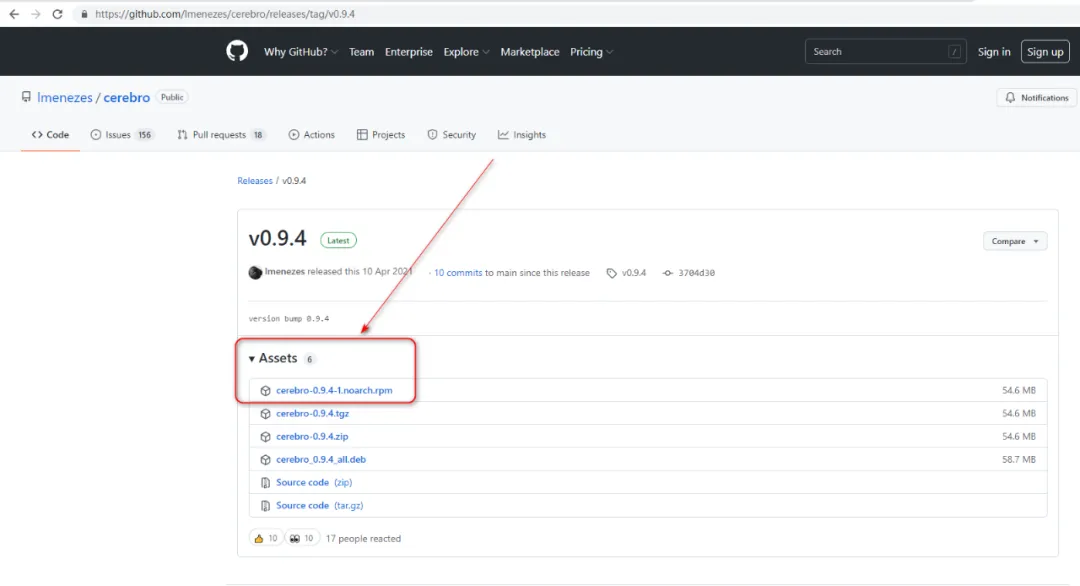Focus the GitHub search field
This screenshot has height=586, width=1080.
(x=885, y=52)
